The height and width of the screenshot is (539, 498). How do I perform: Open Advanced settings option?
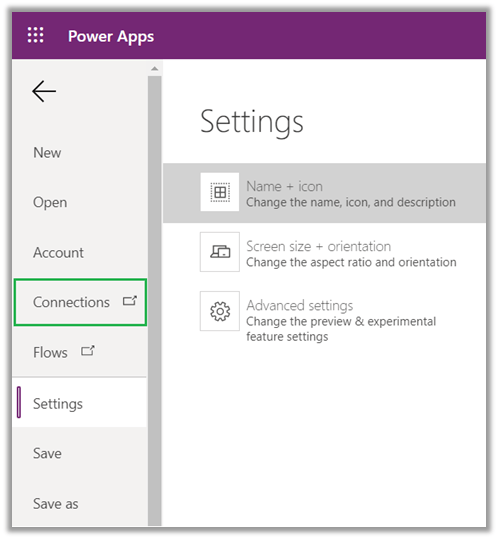pyautogui.click(x=324, y=316)
